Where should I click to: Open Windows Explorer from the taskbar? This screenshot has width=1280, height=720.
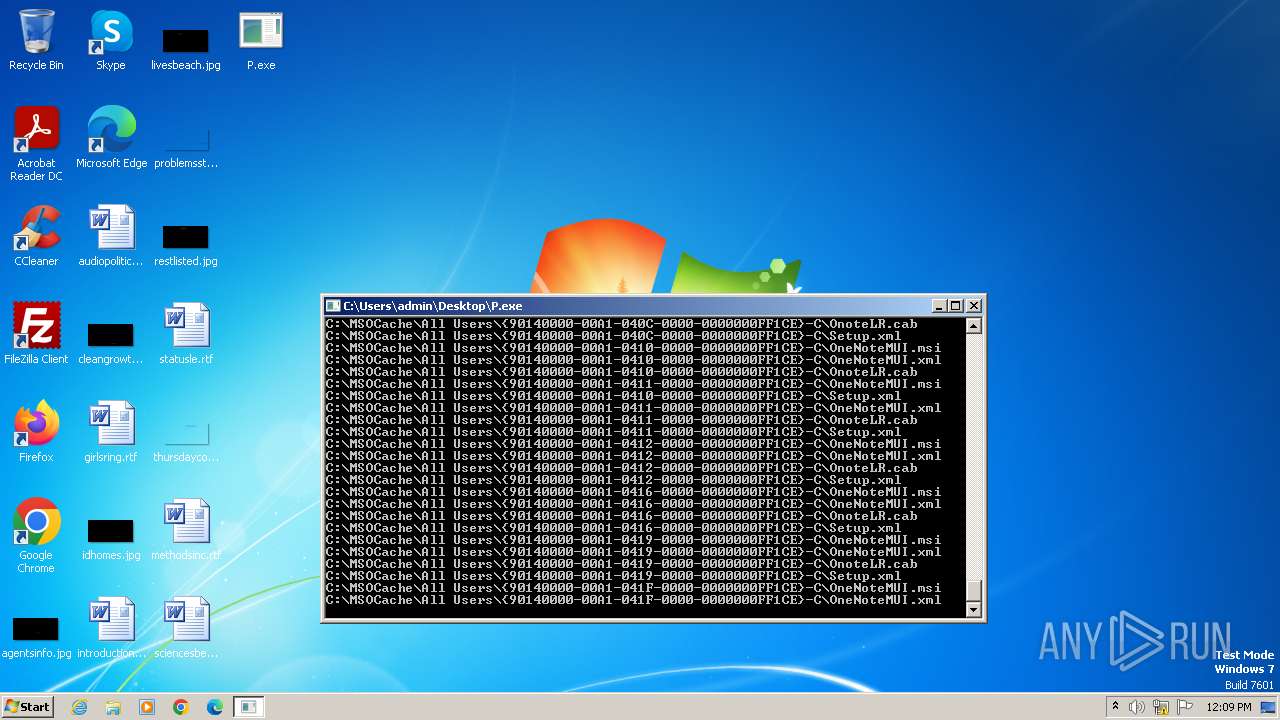coord(113,707)
